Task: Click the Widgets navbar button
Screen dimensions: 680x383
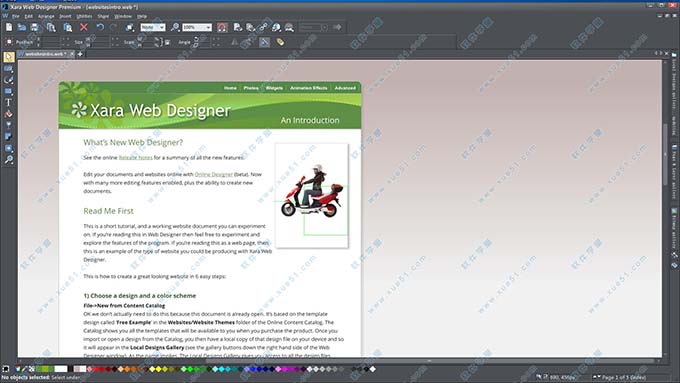Action: [274, 88]
